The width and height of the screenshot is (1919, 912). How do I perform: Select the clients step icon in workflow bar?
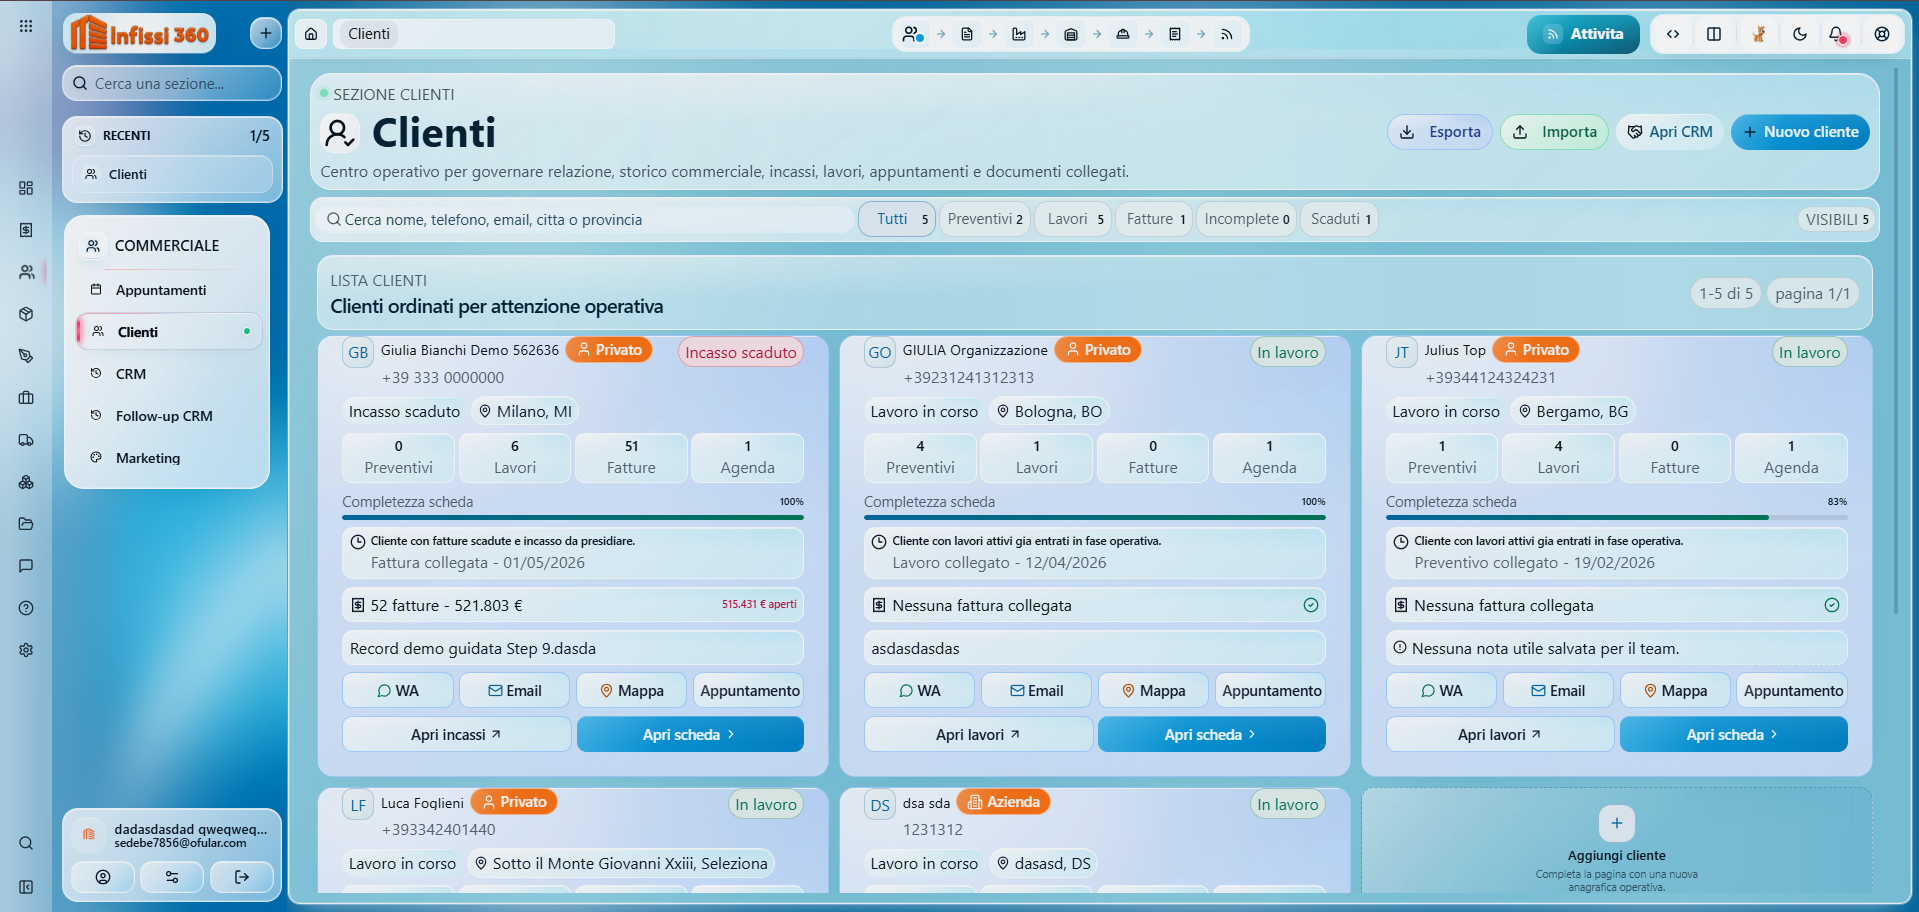tap(912, 34)
